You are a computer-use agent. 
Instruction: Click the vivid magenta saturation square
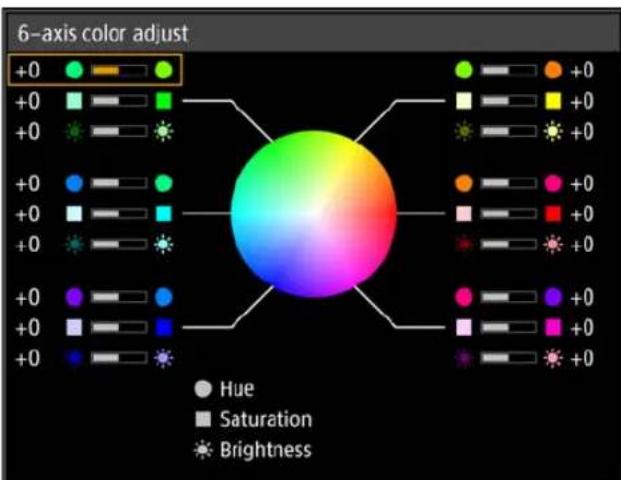[x=553, y=328]
